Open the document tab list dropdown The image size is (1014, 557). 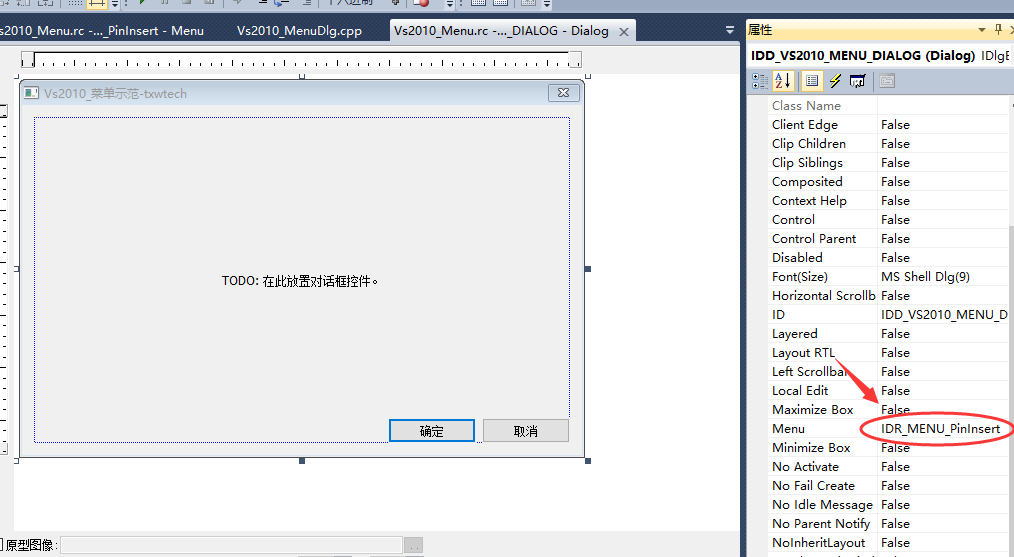729,30
